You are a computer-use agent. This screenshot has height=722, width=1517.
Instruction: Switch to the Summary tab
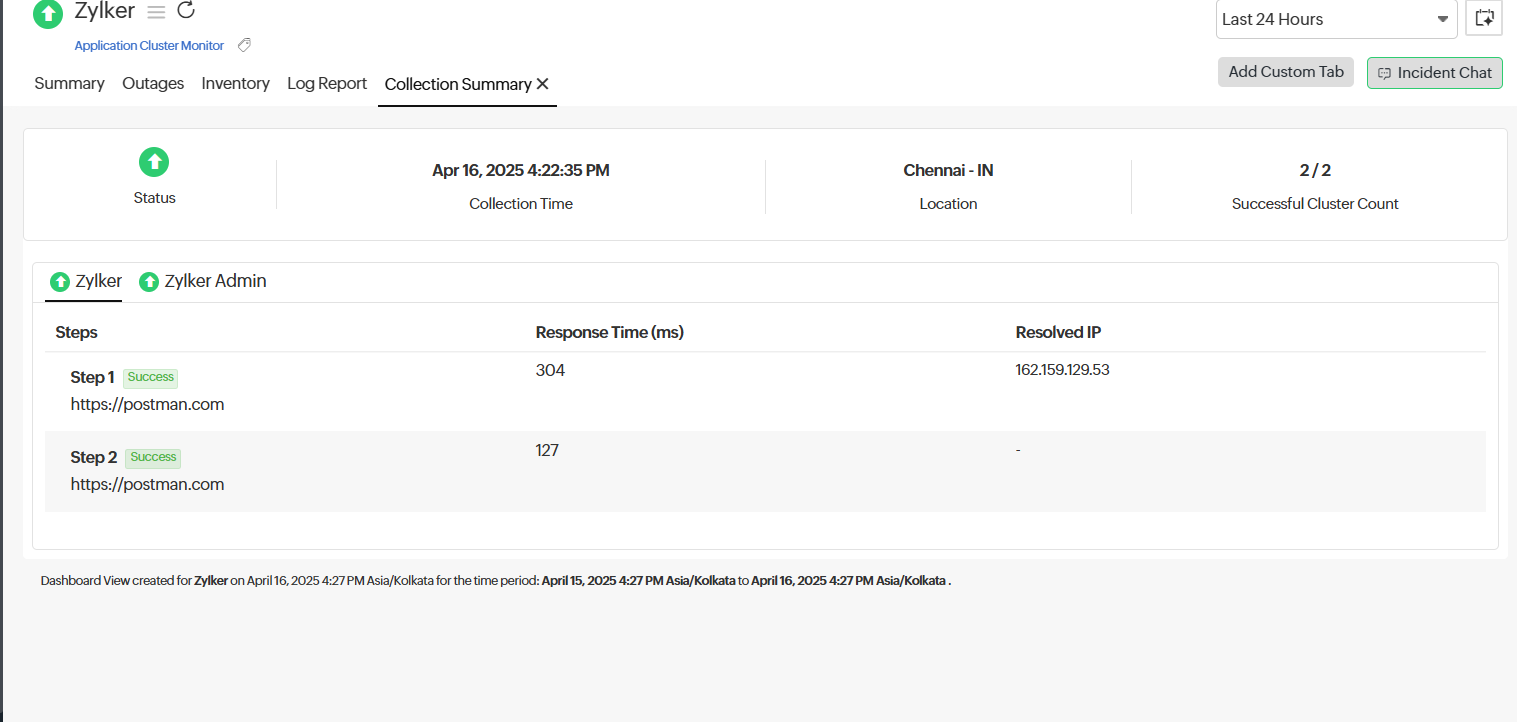pyautogui.click(x=69, y=84)
